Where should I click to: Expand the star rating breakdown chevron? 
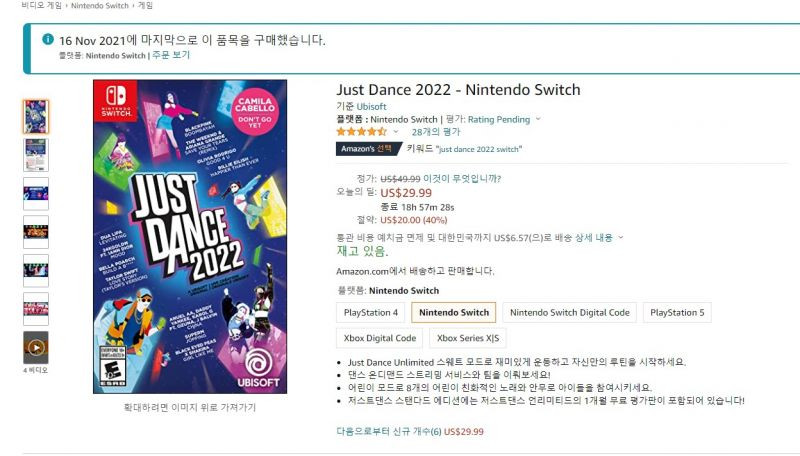pos(395,132)
